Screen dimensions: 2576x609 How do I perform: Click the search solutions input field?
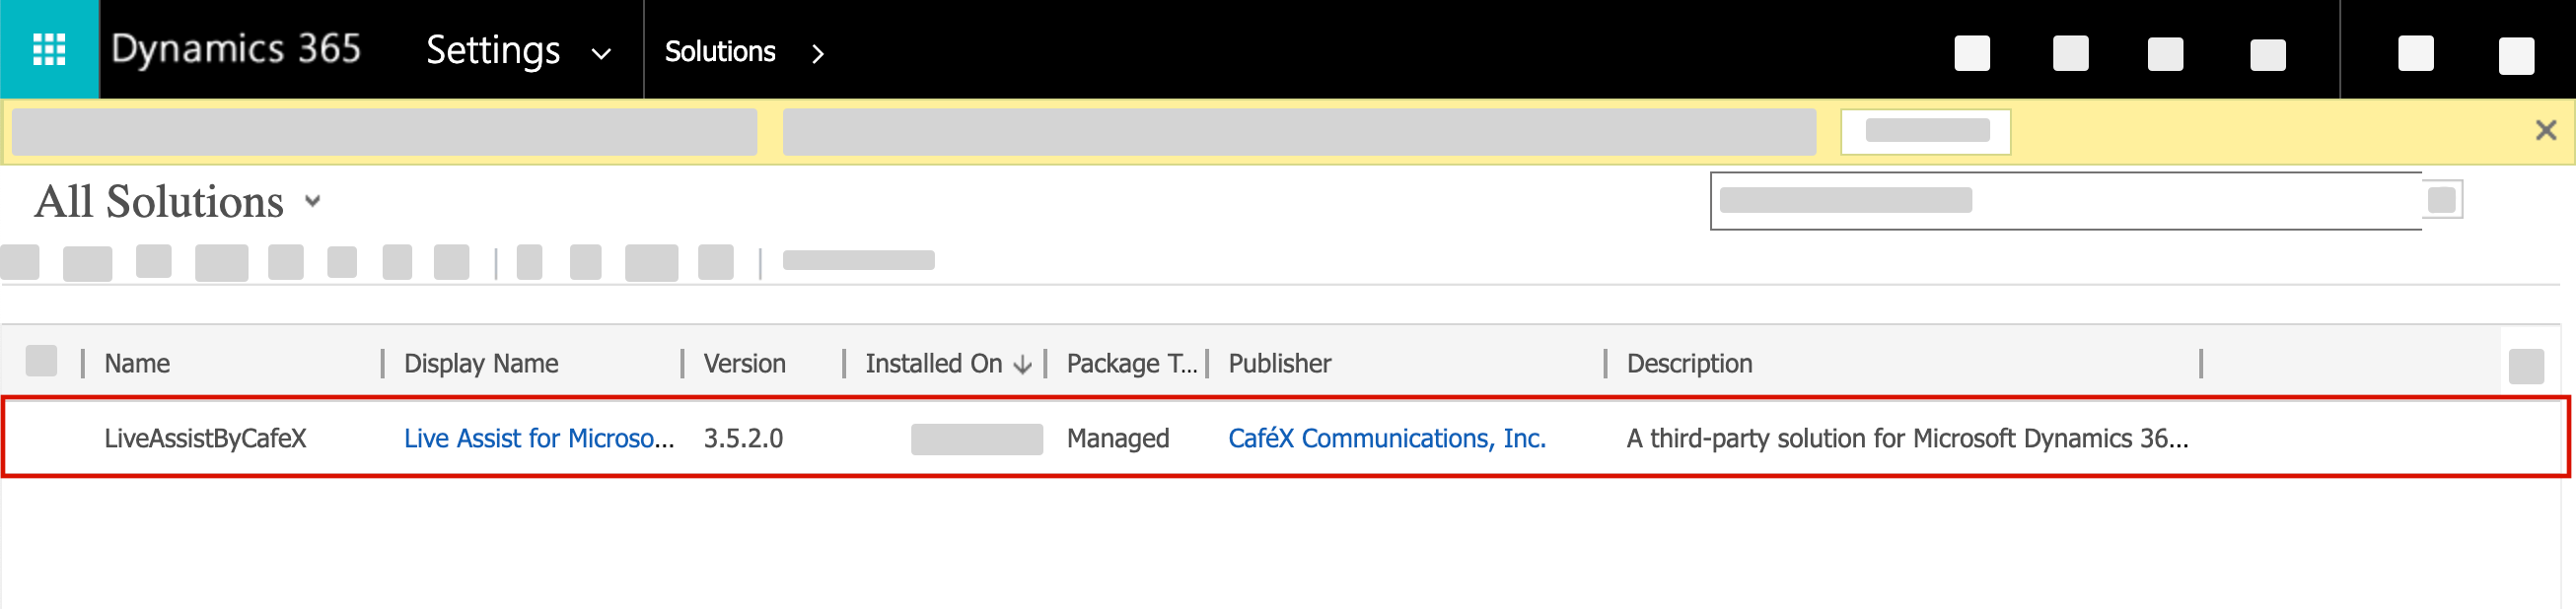[x=2066, y=201]
